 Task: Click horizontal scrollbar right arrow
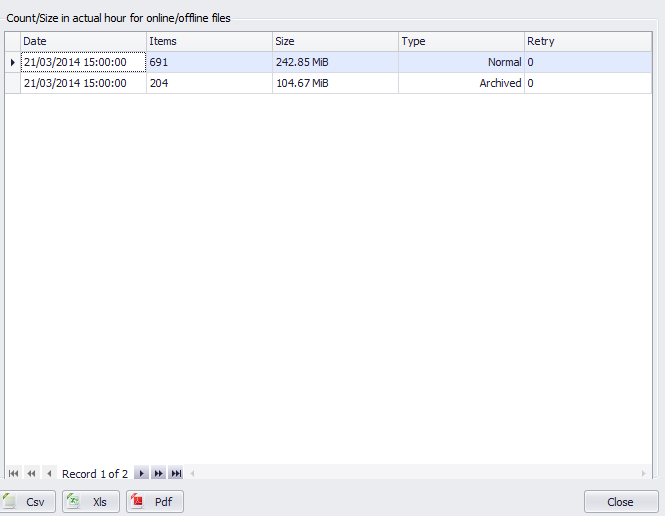tap(644, 473)
